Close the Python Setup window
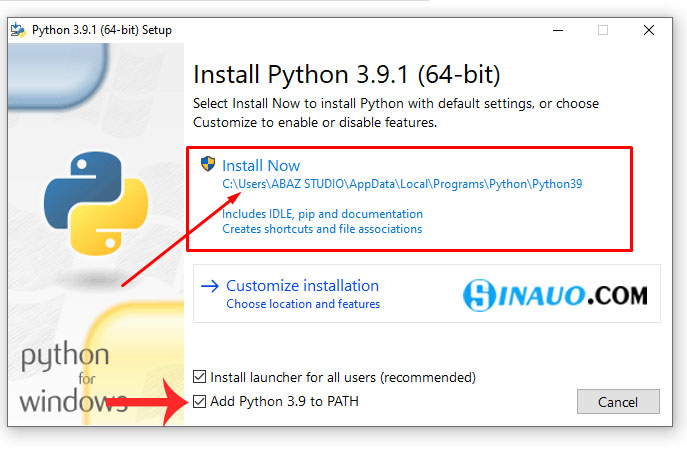The height and width of the screenshot is (464, 687). (649, 30)
